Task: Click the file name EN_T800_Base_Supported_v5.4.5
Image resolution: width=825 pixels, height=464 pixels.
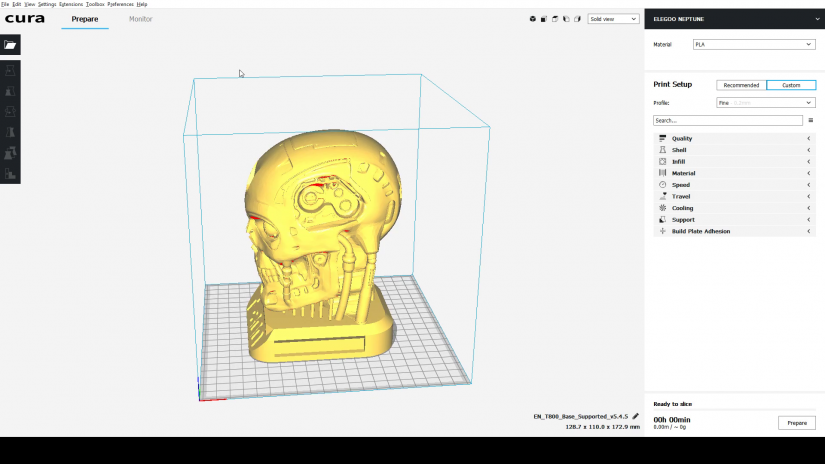Action: [x=581, y=416]
